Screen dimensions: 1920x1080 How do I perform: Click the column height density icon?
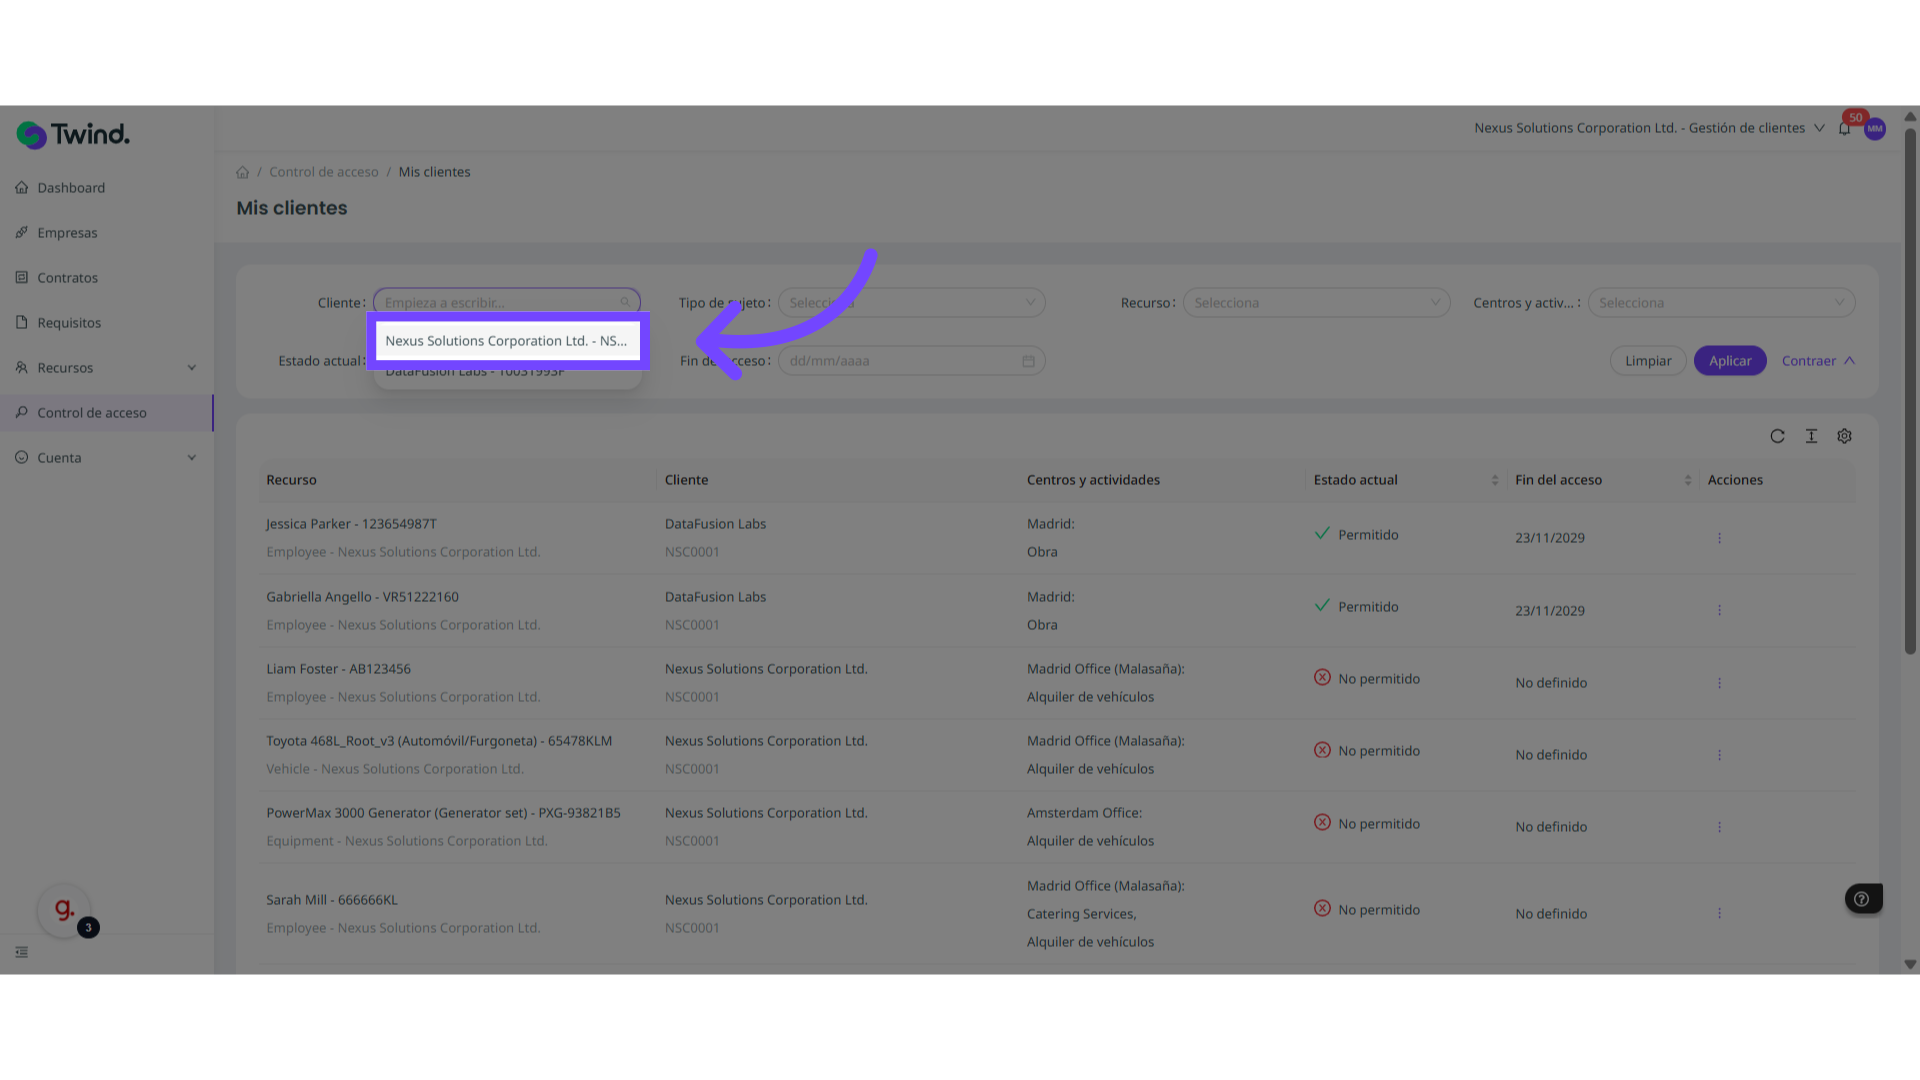click(x=1811, y=436)
